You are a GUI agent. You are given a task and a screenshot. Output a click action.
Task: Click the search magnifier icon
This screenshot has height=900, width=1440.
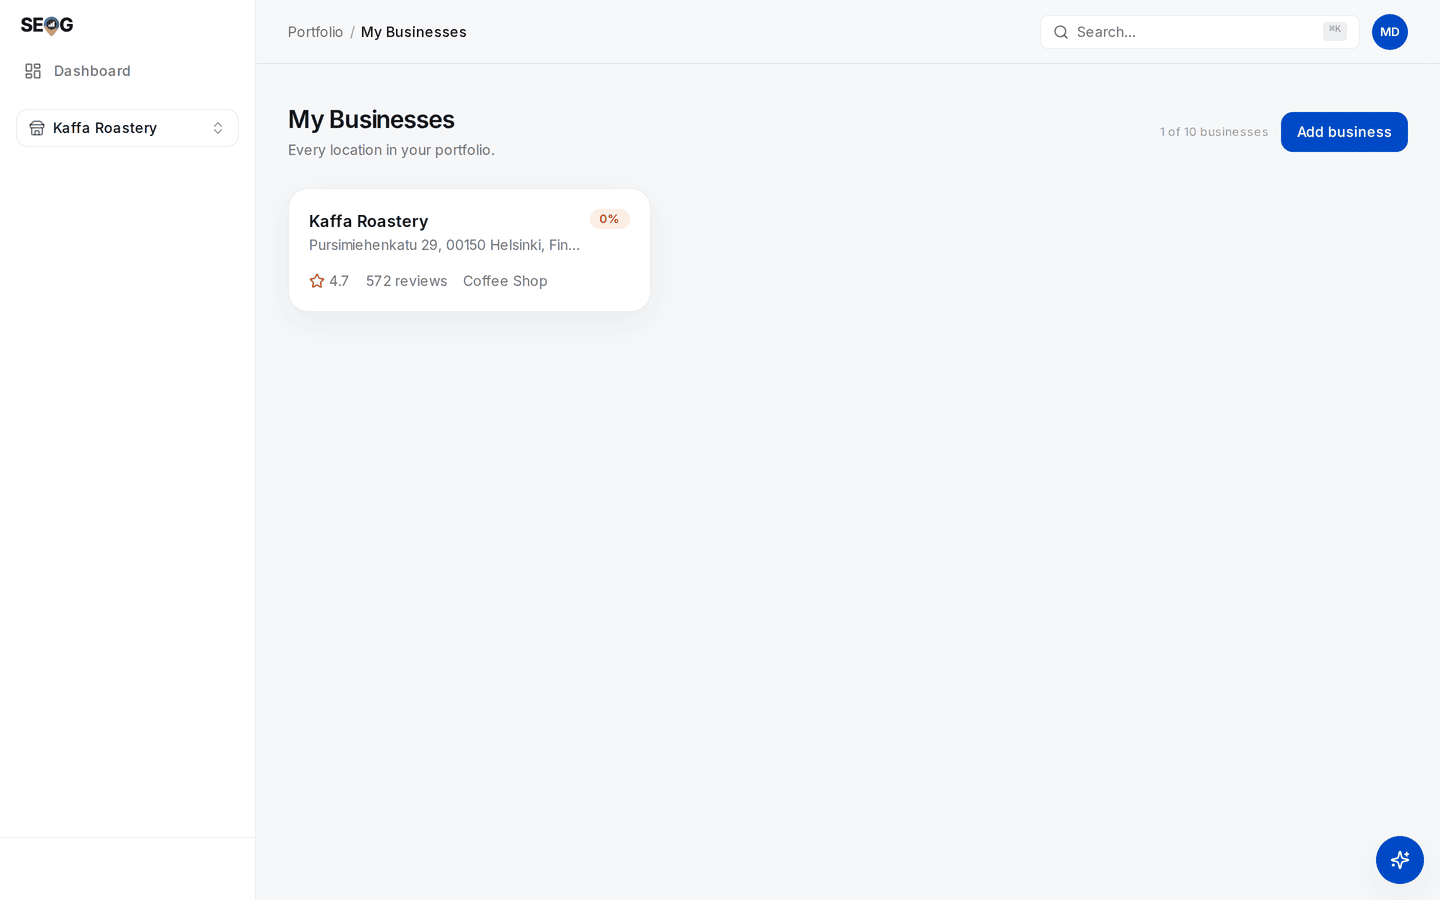click(1061, 32)
